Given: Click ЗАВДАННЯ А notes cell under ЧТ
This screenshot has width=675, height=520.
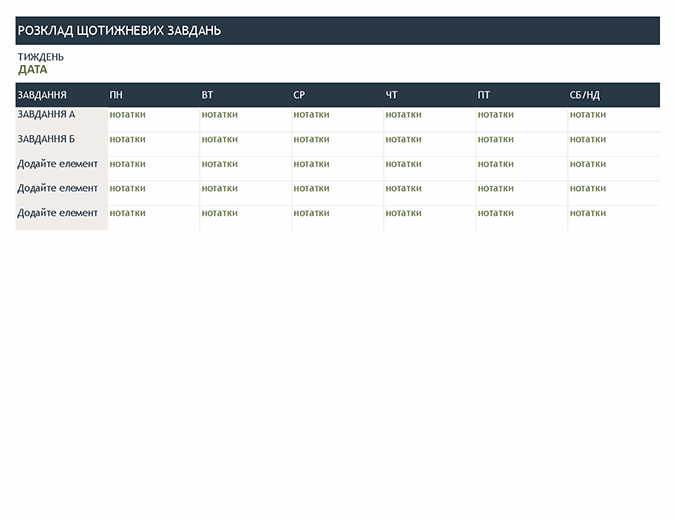Looking at the screenshot, I should point(404,115).
